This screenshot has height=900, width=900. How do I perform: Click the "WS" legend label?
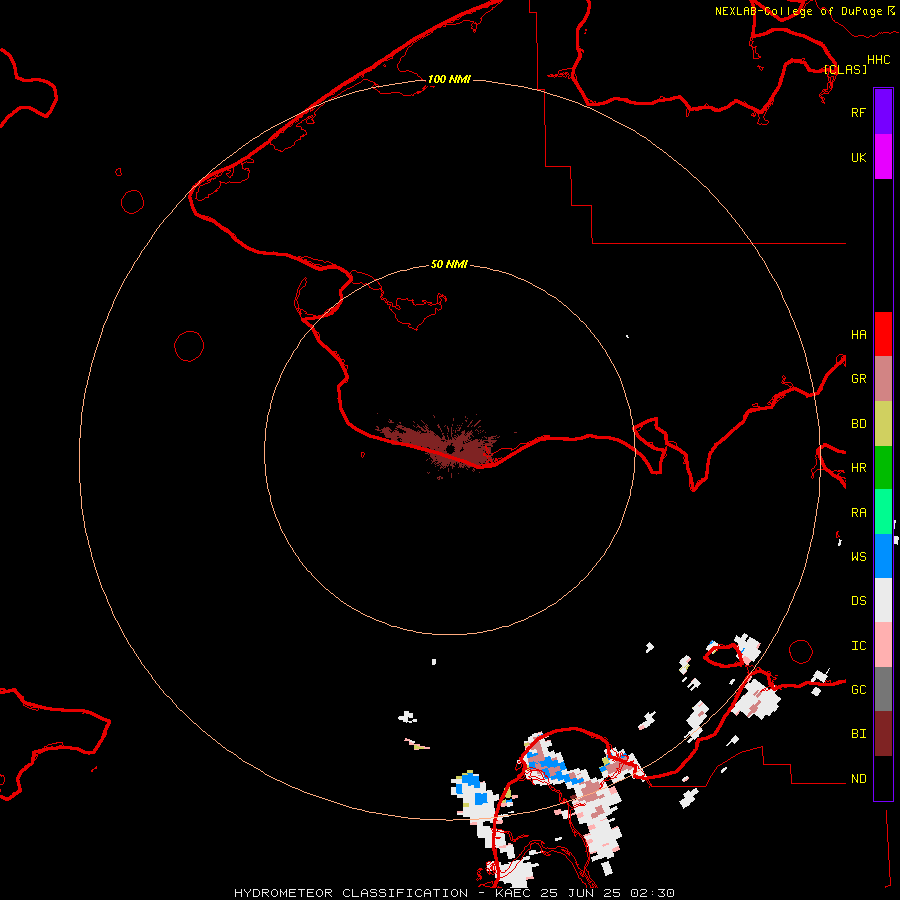click(859, 557)
